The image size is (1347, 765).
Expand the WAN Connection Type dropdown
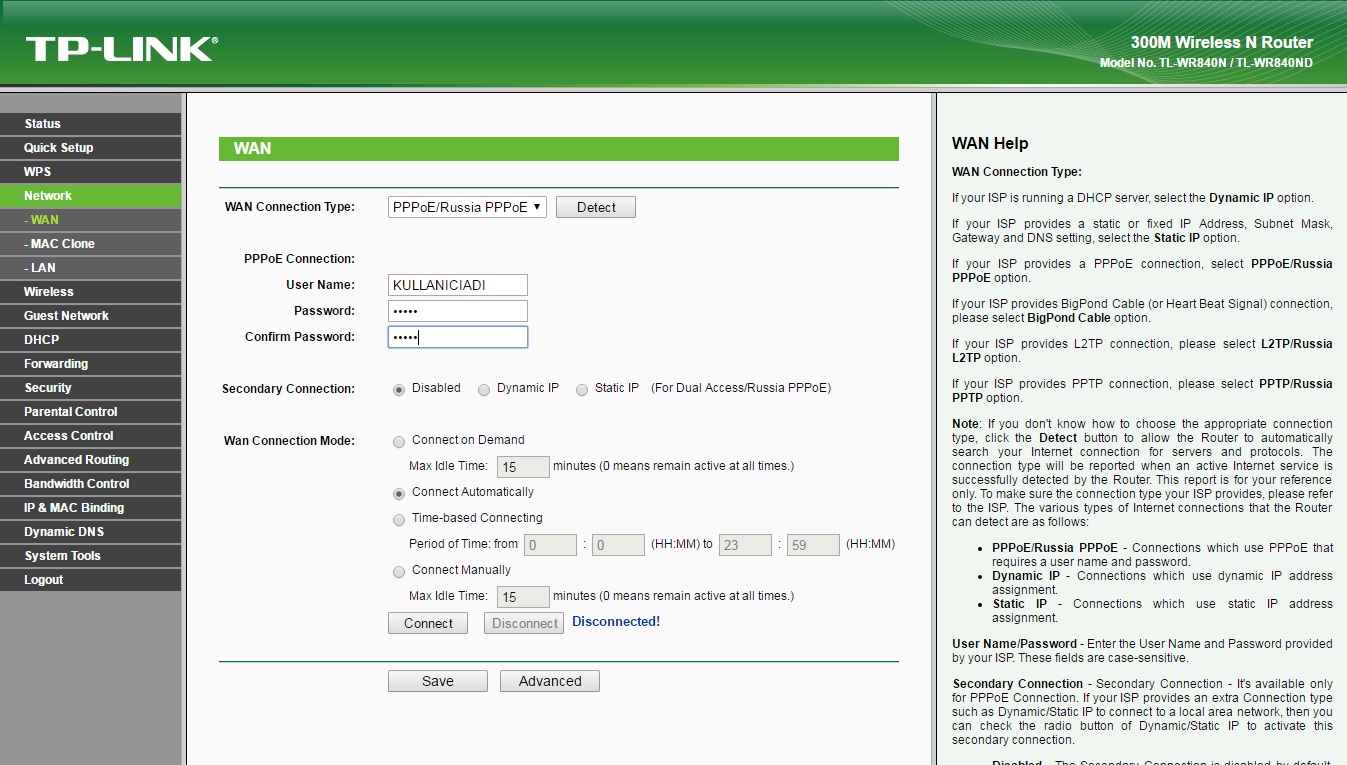[467, 207]
